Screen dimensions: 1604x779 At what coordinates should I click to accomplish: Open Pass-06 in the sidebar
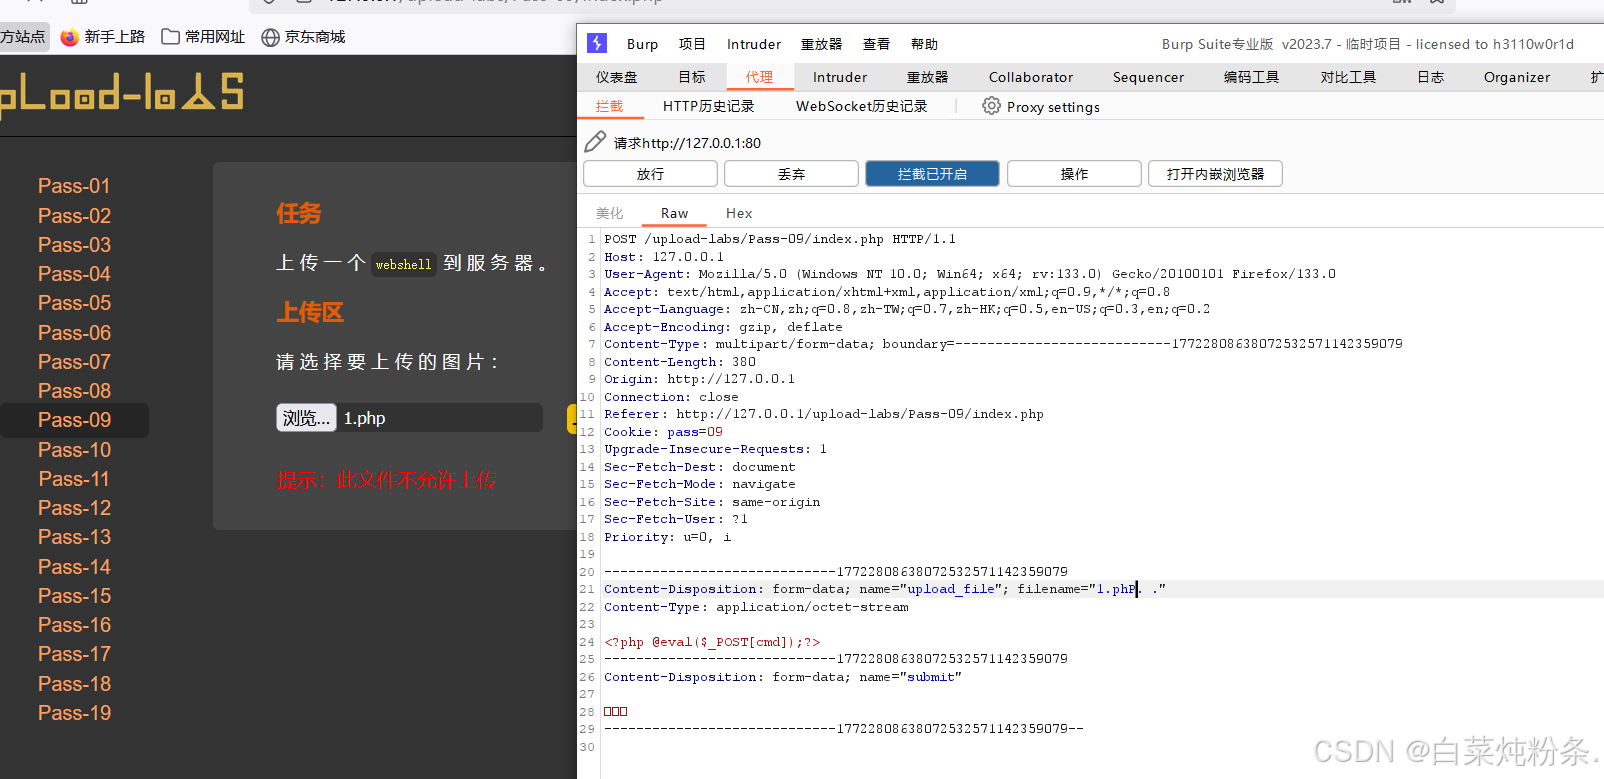[x=74, y=333]
